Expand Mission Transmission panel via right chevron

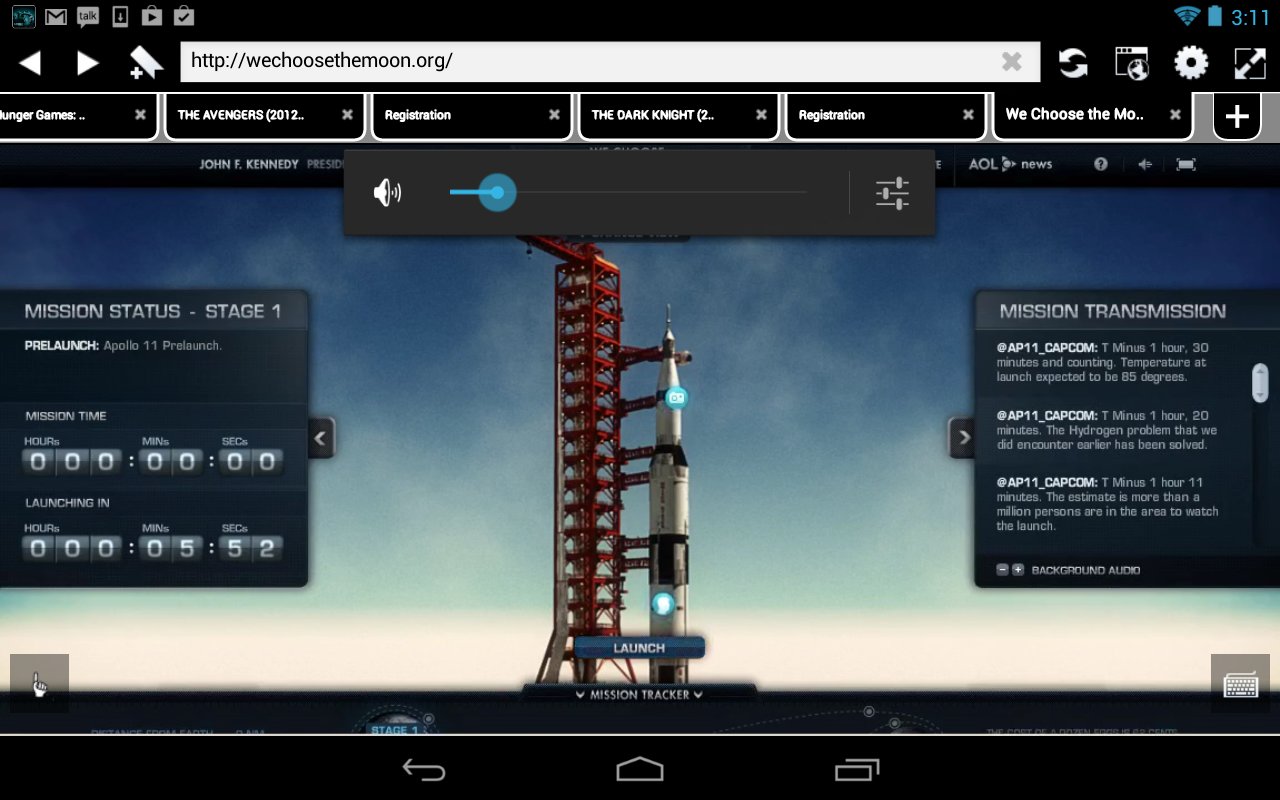point(962,438)
